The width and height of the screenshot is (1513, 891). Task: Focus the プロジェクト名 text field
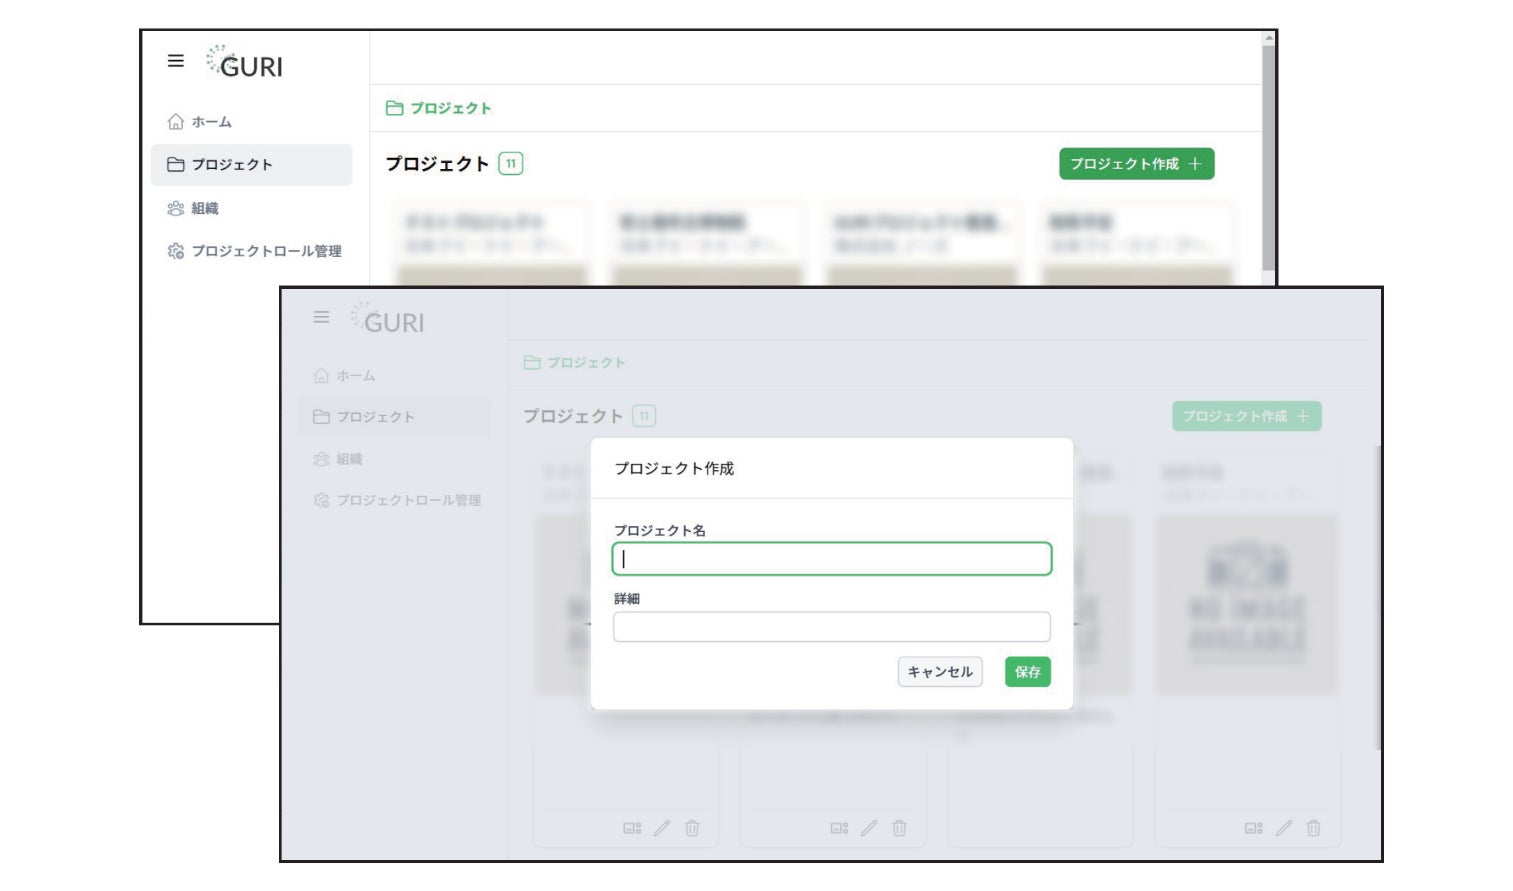831,559
